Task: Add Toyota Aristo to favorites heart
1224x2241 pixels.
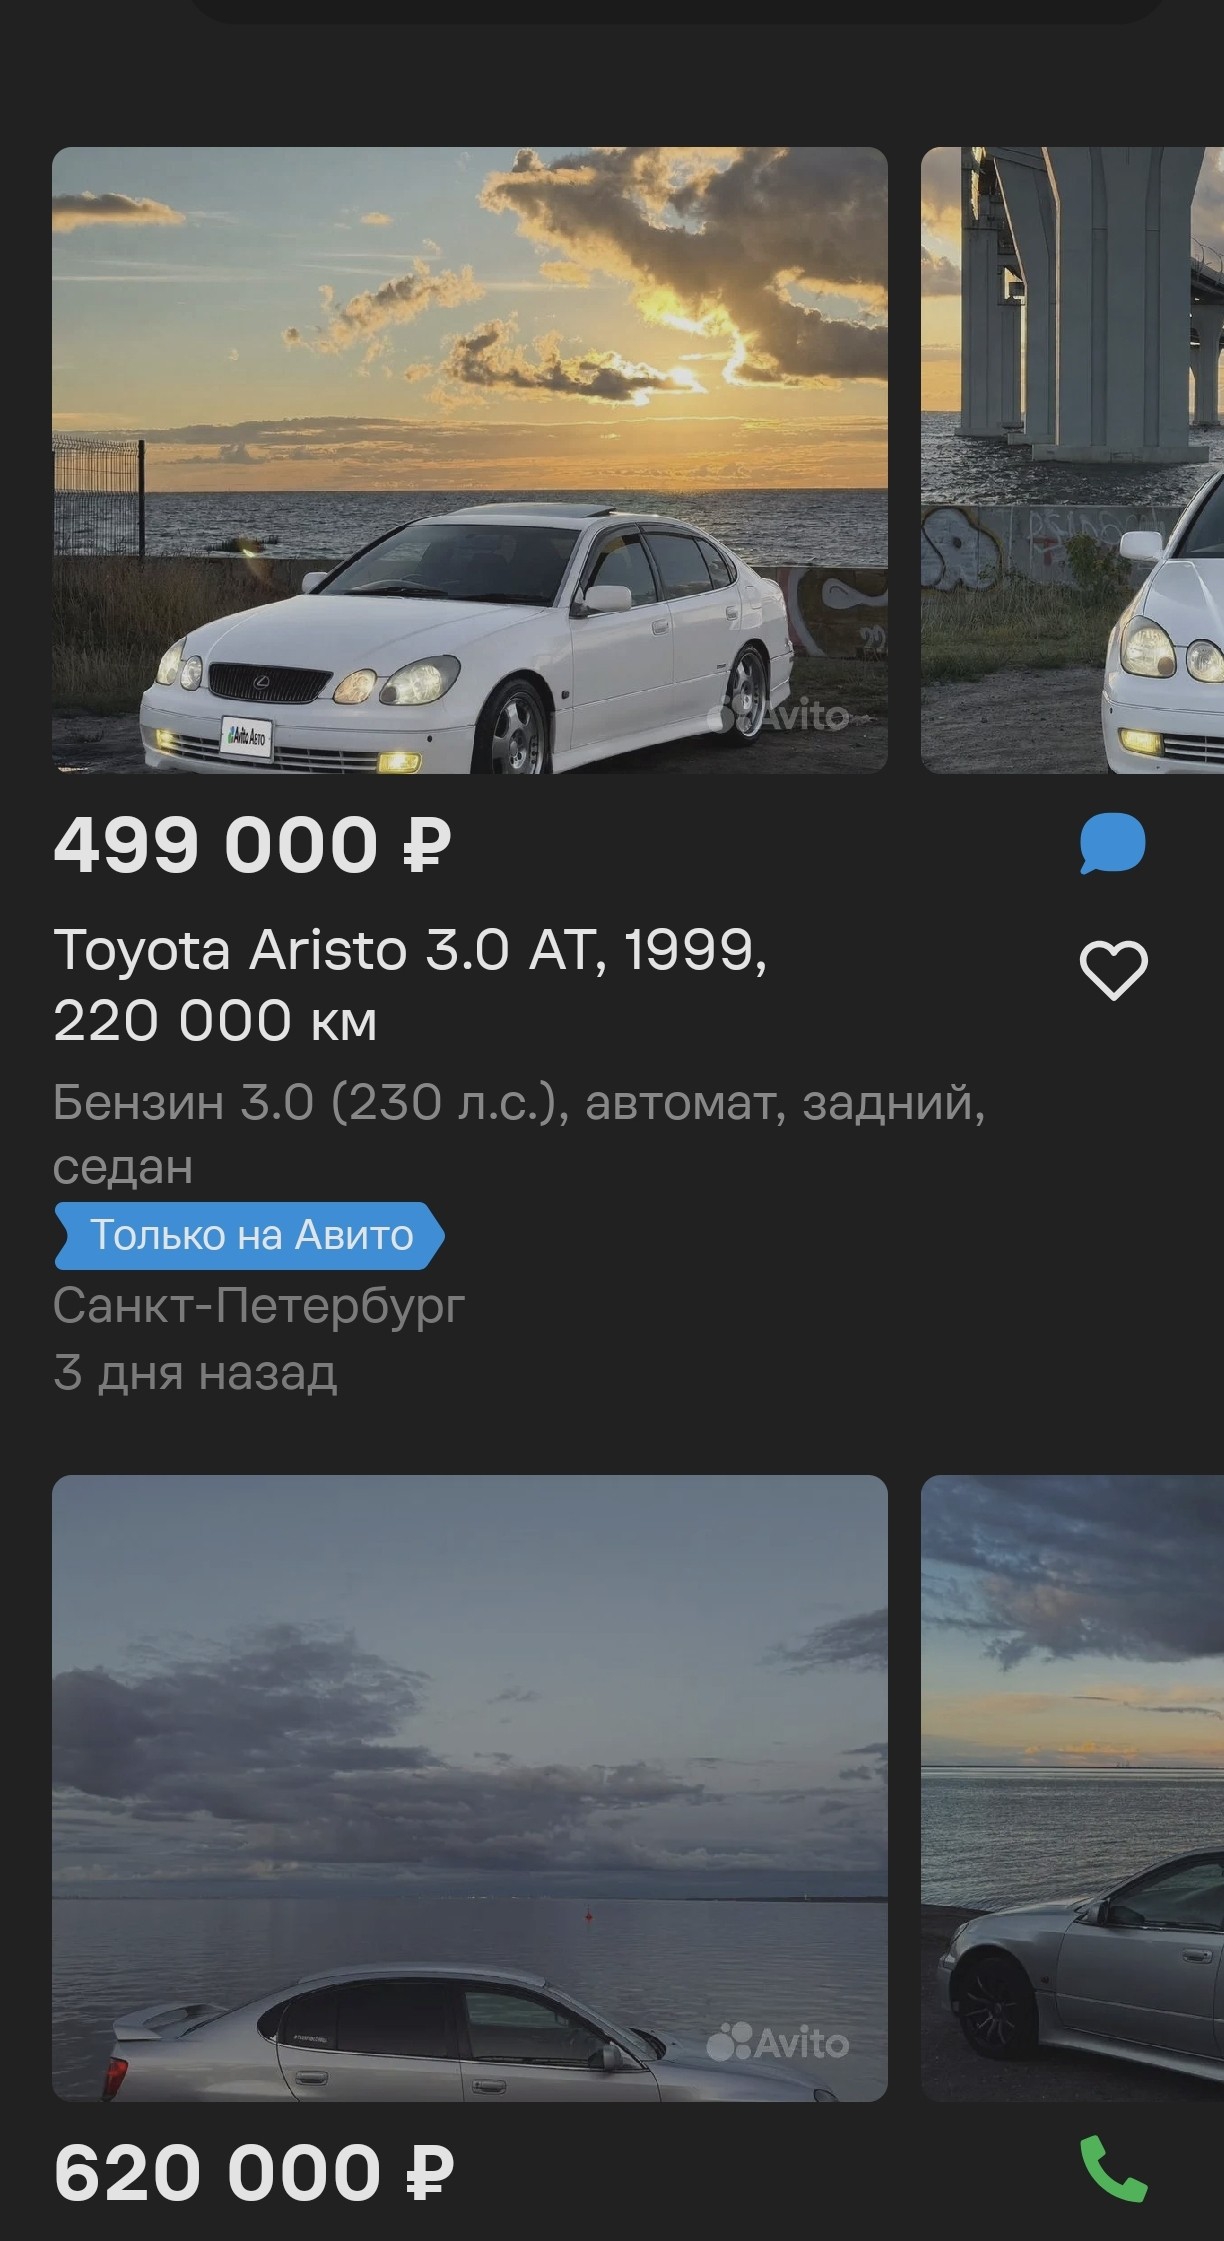Action: pyautogui.click(x=1113, y=970)
